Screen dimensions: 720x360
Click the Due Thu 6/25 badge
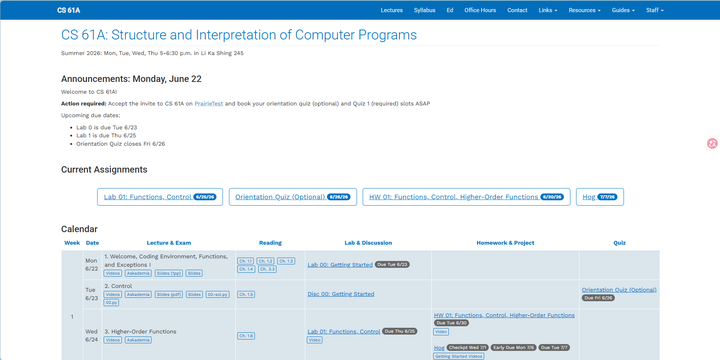[399, 331]
